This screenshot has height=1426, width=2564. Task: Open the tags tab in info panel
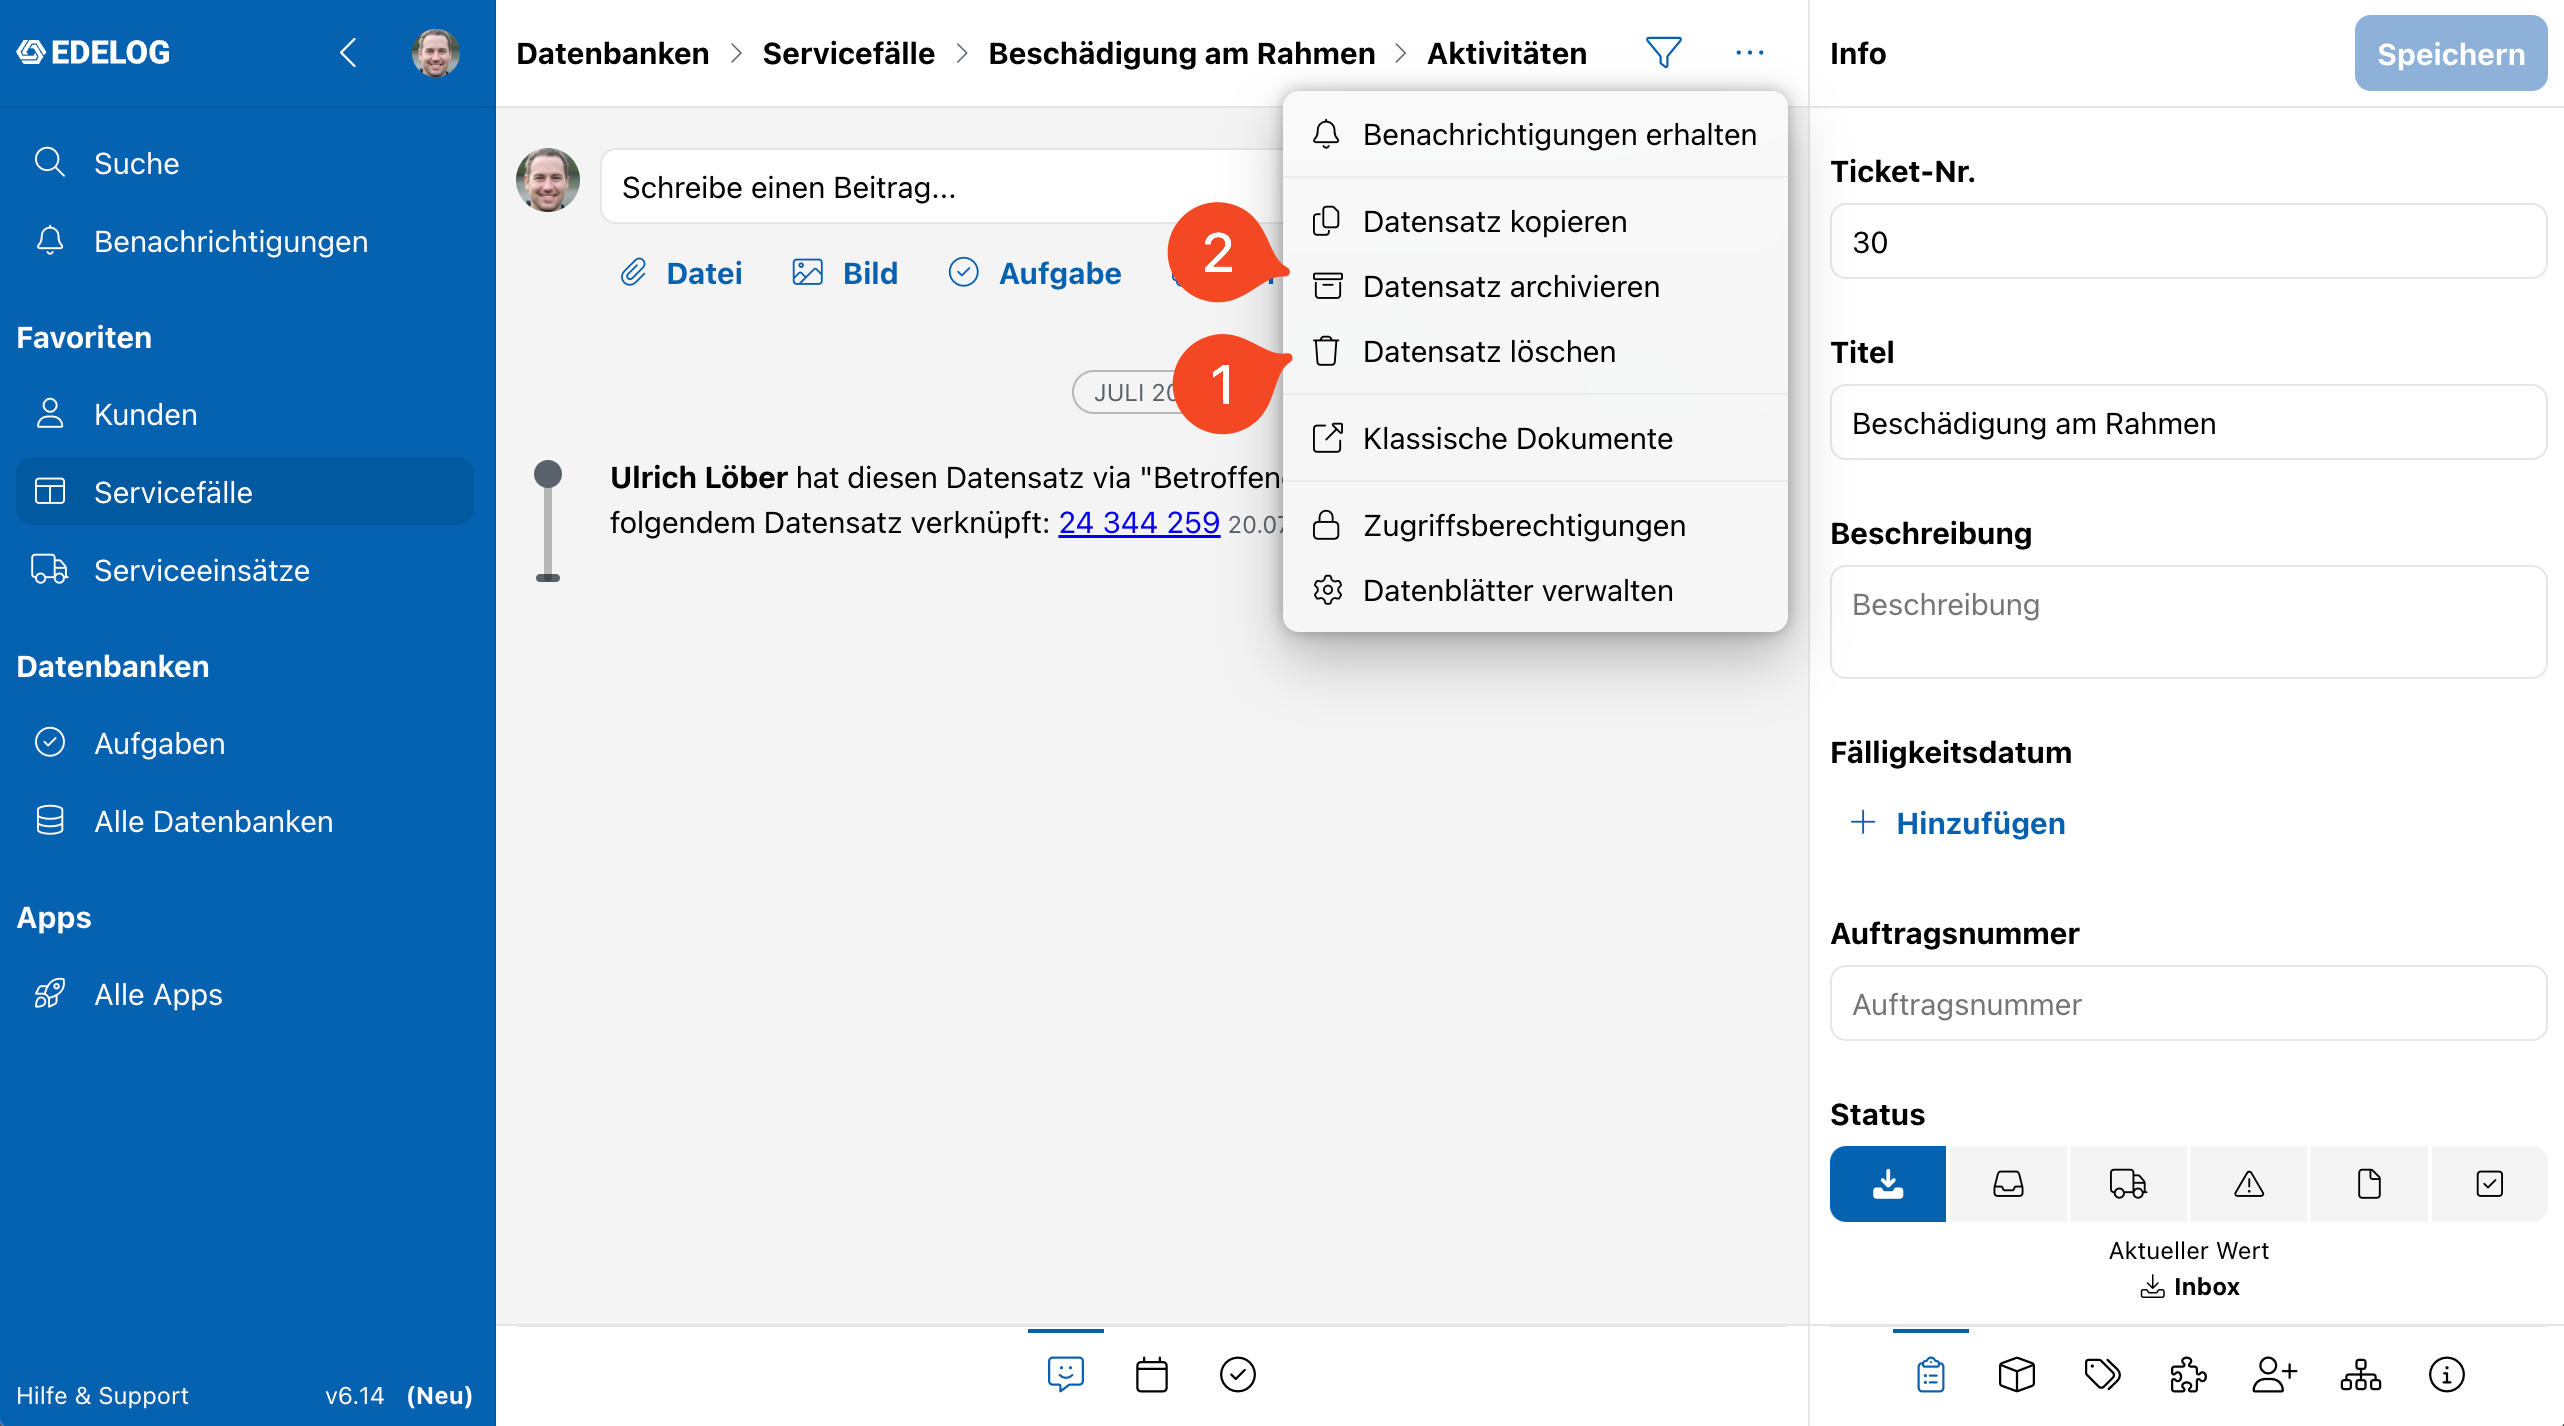point(2103,1375)
